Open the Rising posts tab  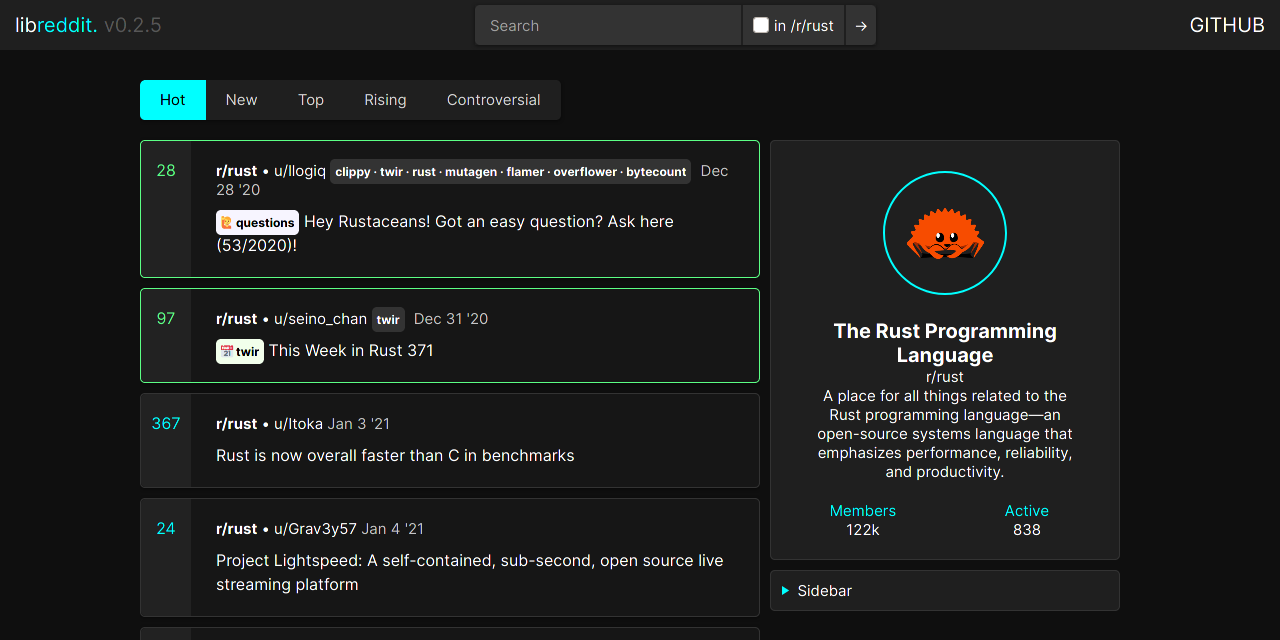pyautogui.click(x=385, y=100)
